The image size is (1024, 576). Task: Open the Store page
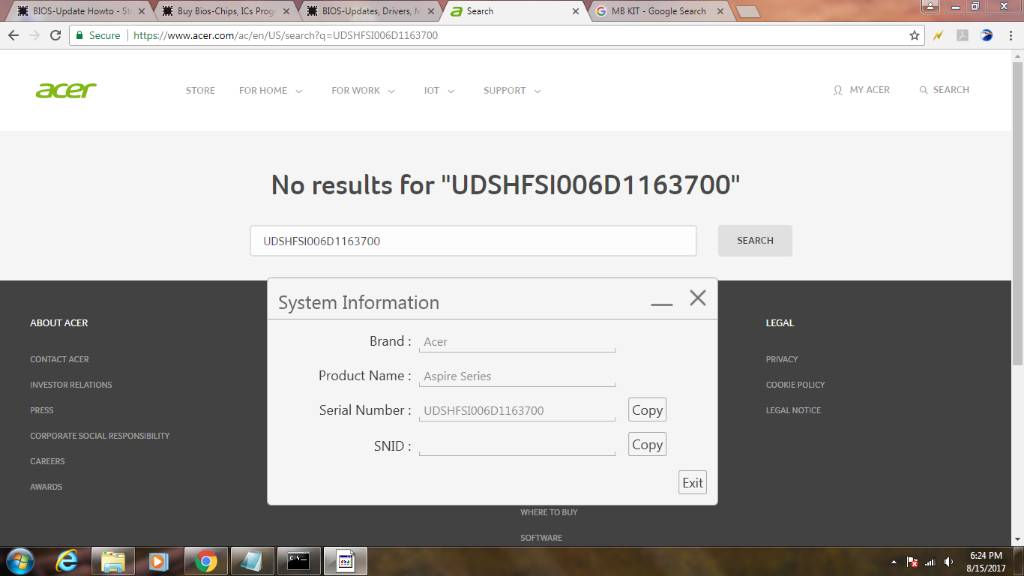[200, 90]
